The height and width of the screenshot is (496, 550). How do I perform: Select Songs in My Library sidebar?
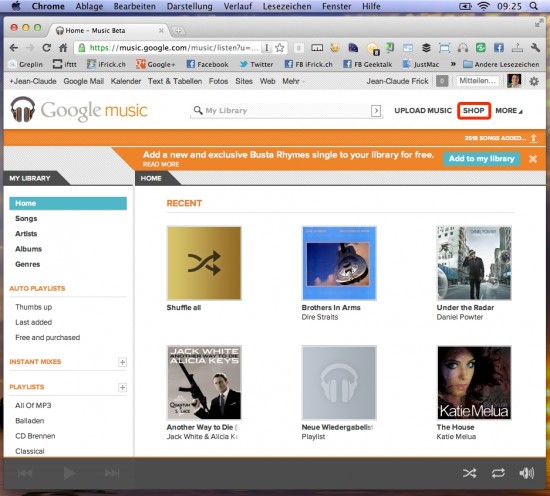(26, 219)
